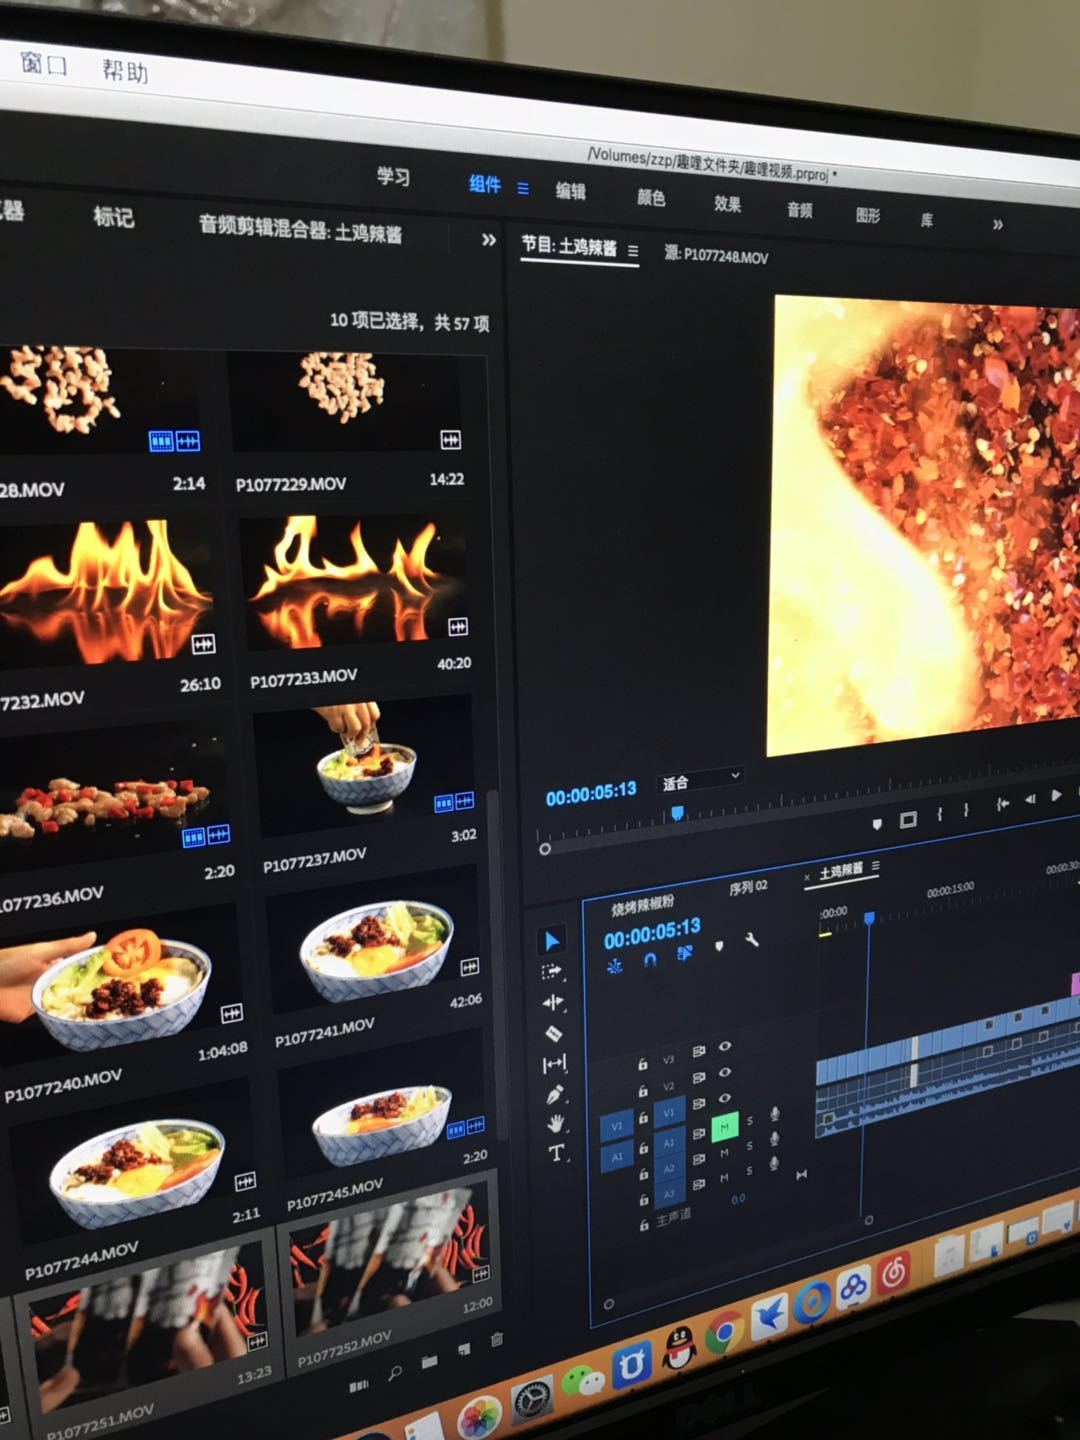Toggle visibility of track V2
The image size is (1080, 1440).
[x=725, y=1072]
